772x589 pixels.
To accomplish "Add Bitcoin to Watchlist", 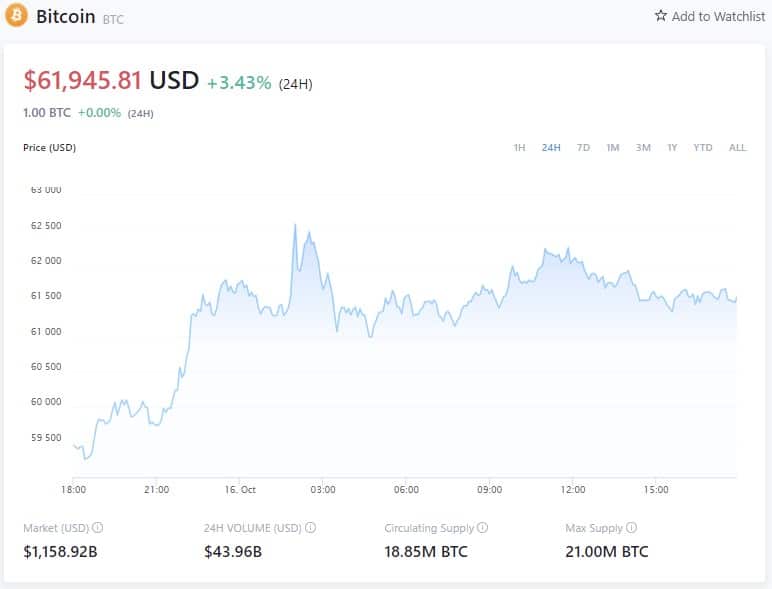I will tap(710, 16).
